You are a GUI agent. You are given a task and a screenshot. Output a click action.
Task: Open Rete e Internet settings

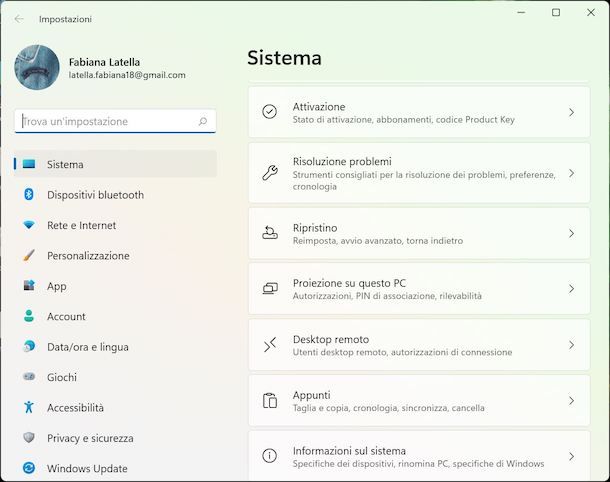tap(81, 225)
